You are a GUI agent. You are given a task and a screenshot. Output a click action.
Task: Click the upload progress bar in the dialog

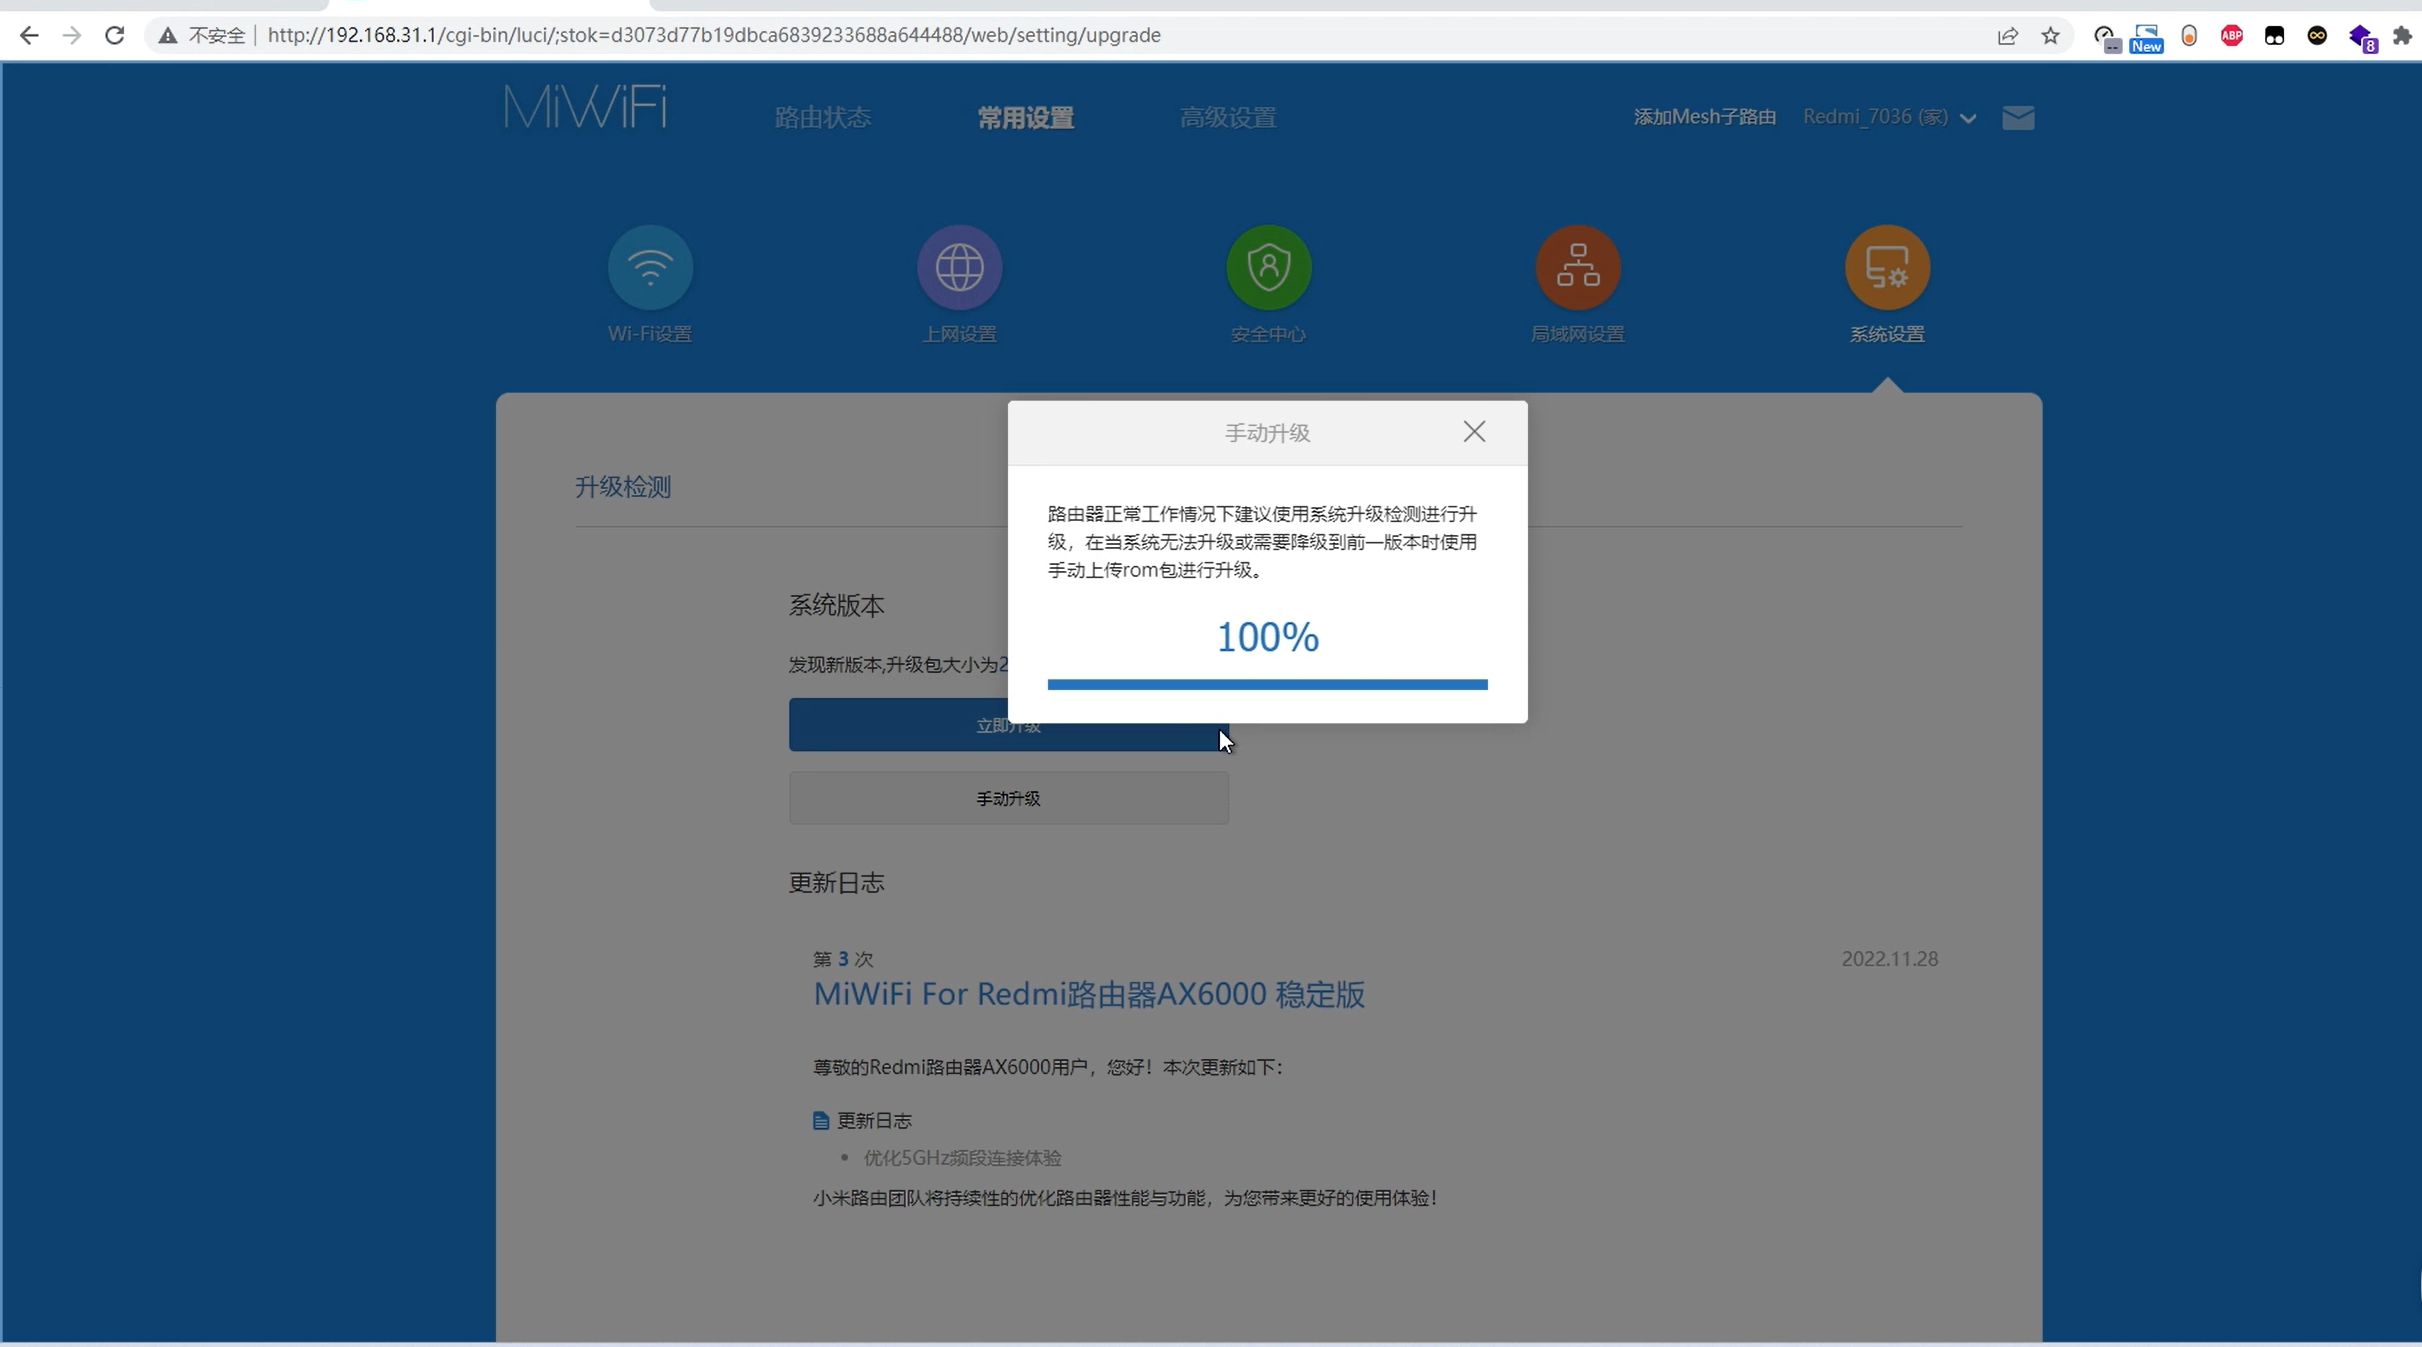coord(1266,683)
